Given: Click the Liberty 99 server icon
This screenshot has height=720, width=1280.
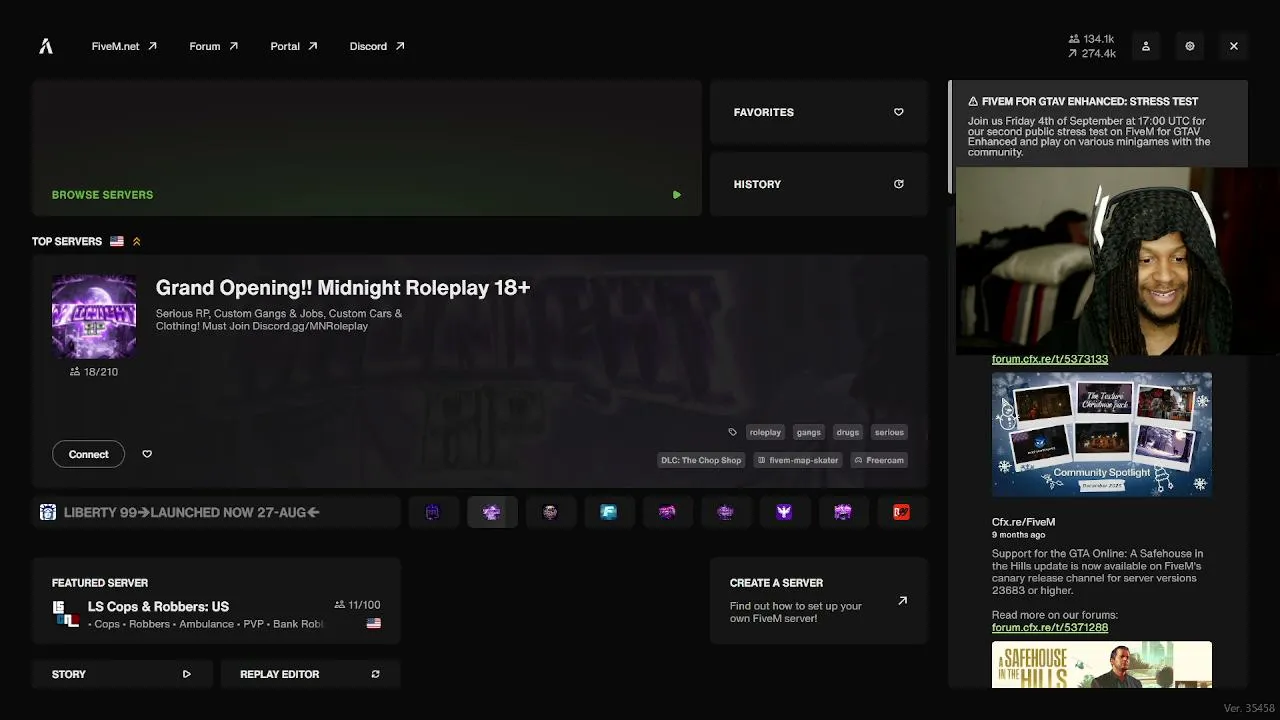Looking at the screenshot, I should pyautogui.click(x=47, y=512).
